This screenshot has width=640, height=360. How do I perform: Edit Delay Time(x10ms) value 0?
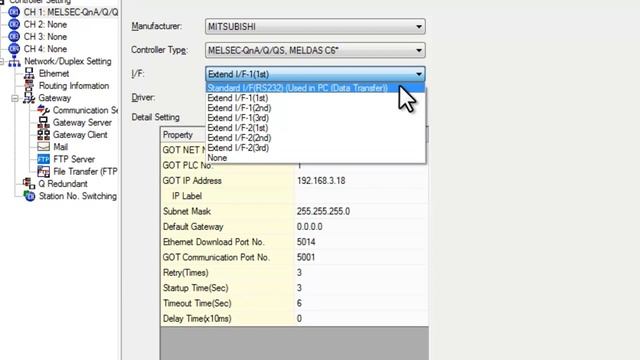tap(361, 318)
